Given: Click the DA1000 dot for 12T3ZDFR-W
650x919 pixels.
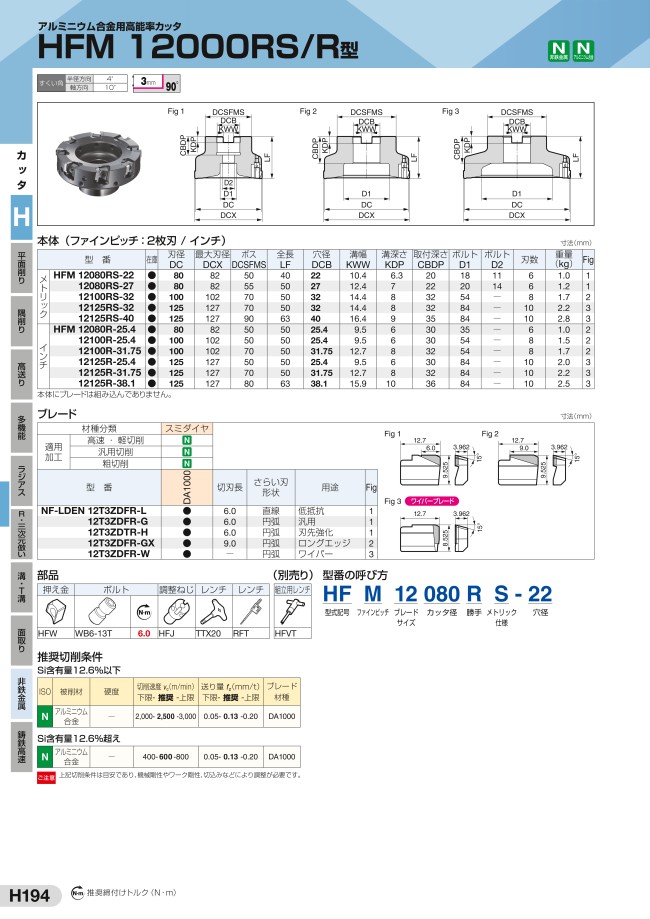Looking at the screenshot, I should click(x=187, y=553).
